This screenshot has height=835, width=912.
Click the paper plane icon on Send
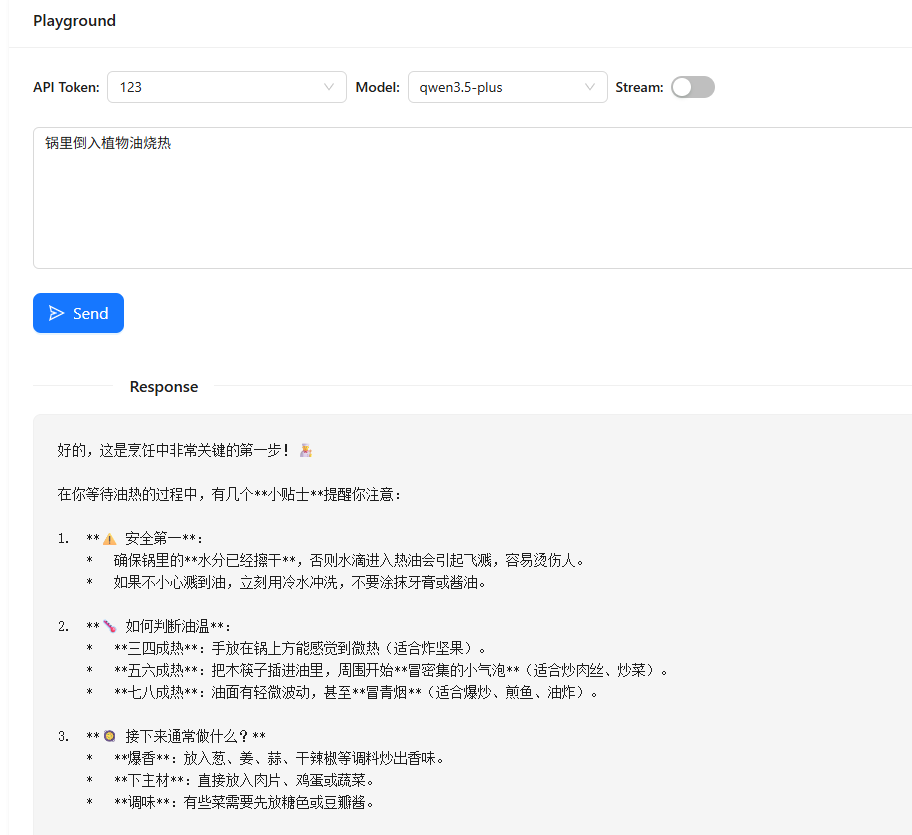57,313
